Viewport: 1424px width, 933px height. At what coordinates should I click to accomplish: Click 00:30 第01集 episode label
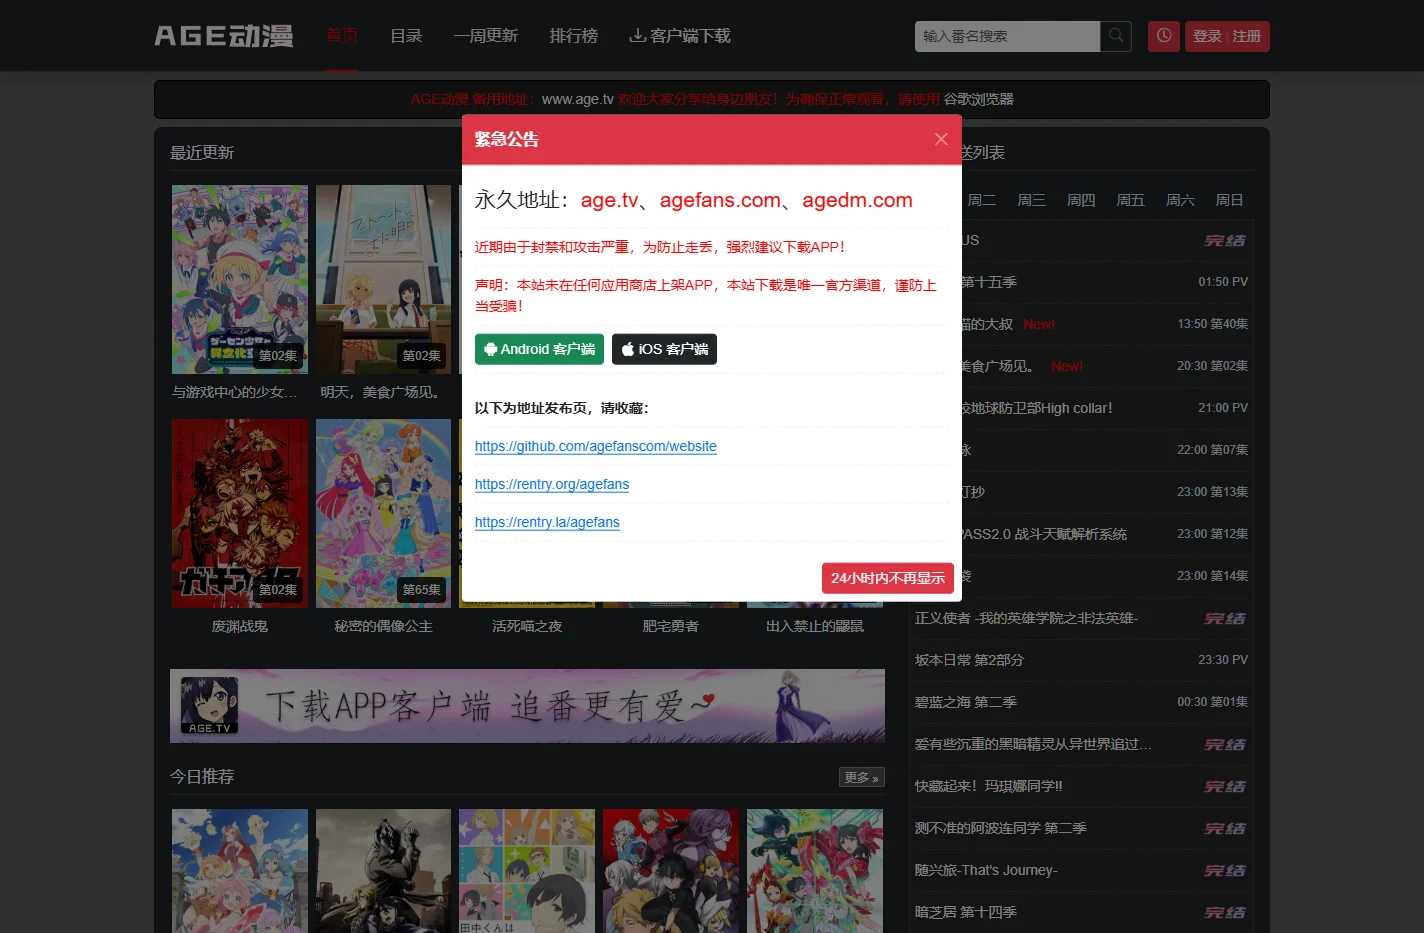[1212, 702]
